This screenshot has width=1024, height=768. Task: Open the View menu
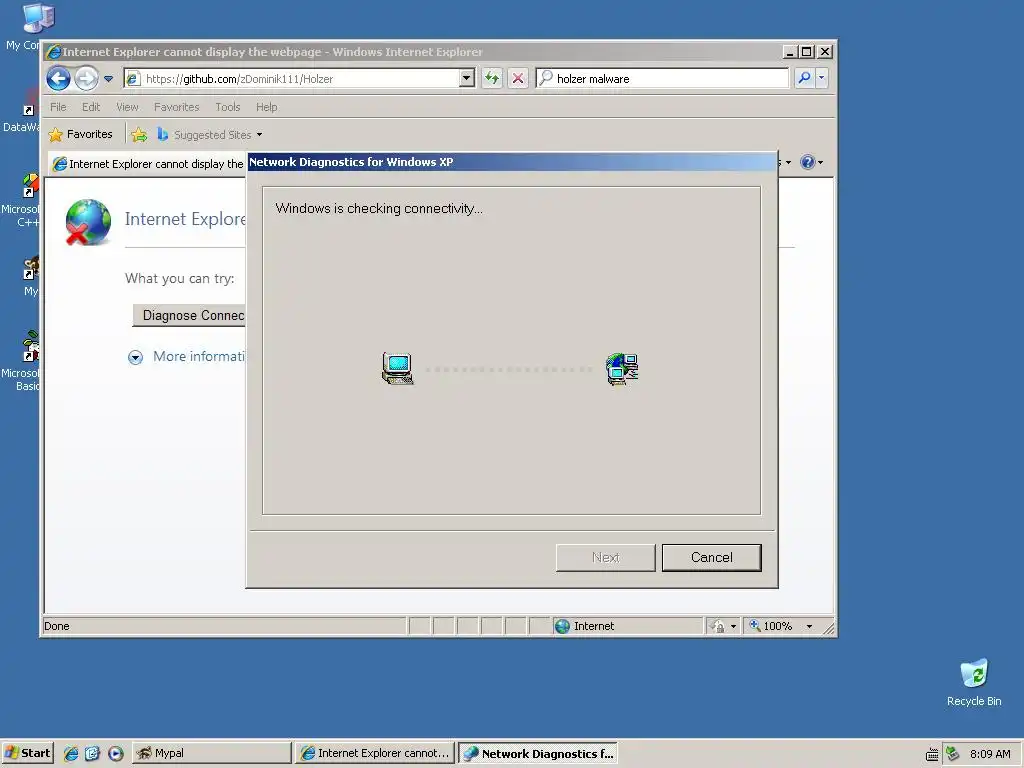(x=127, y=107)
